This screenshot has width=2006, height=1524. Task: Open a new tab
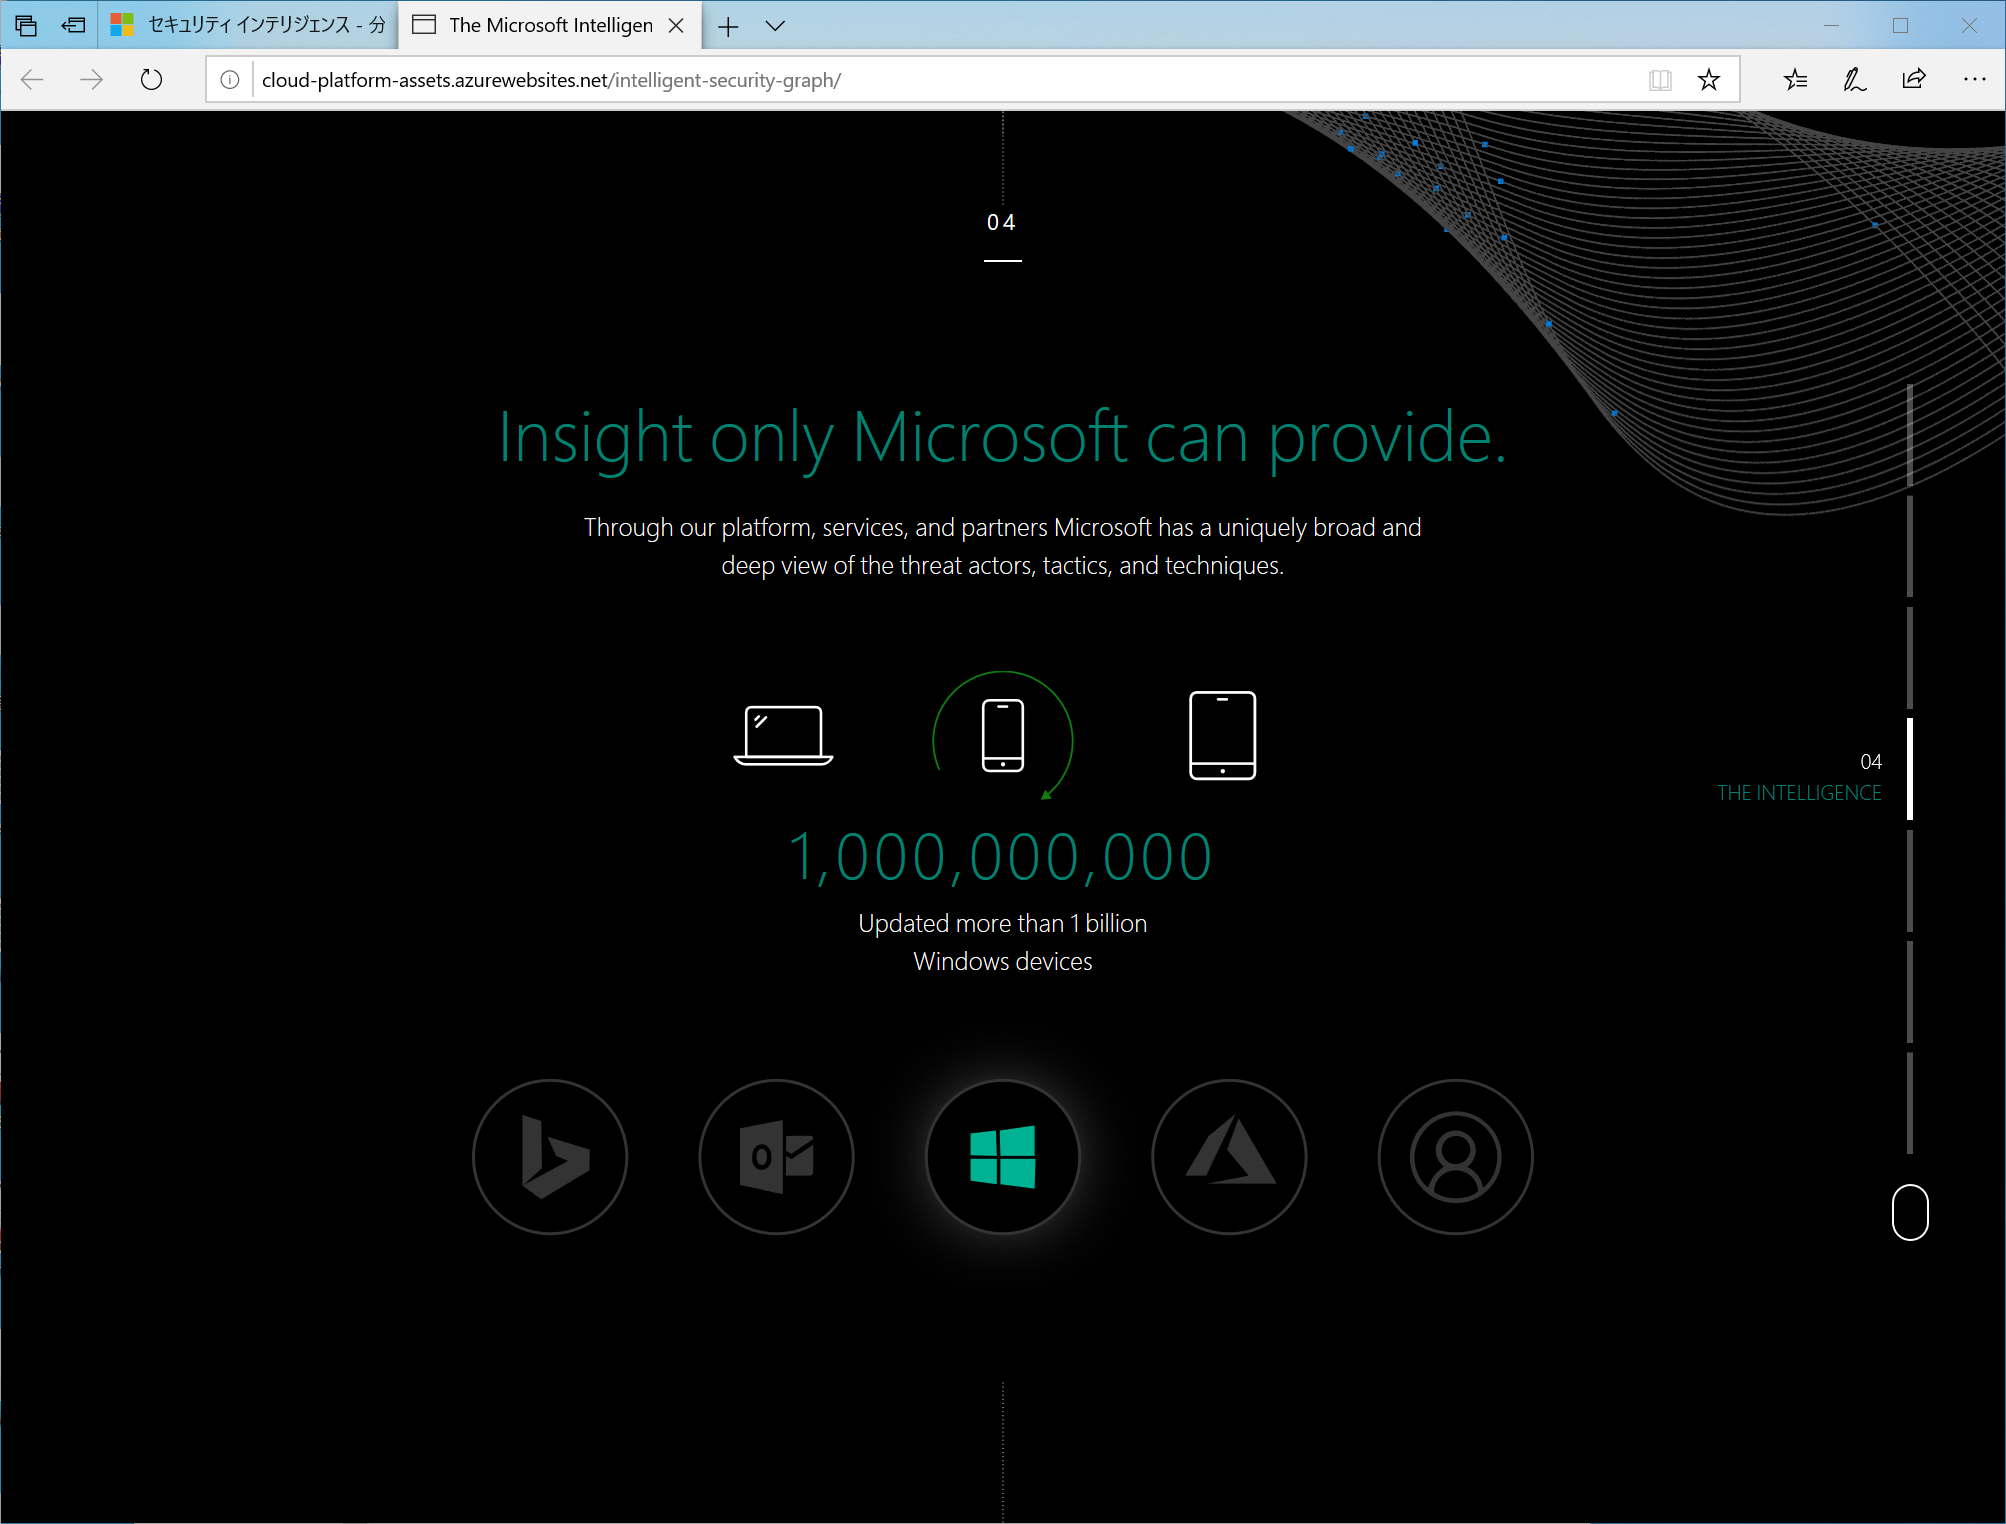point(728,26)
